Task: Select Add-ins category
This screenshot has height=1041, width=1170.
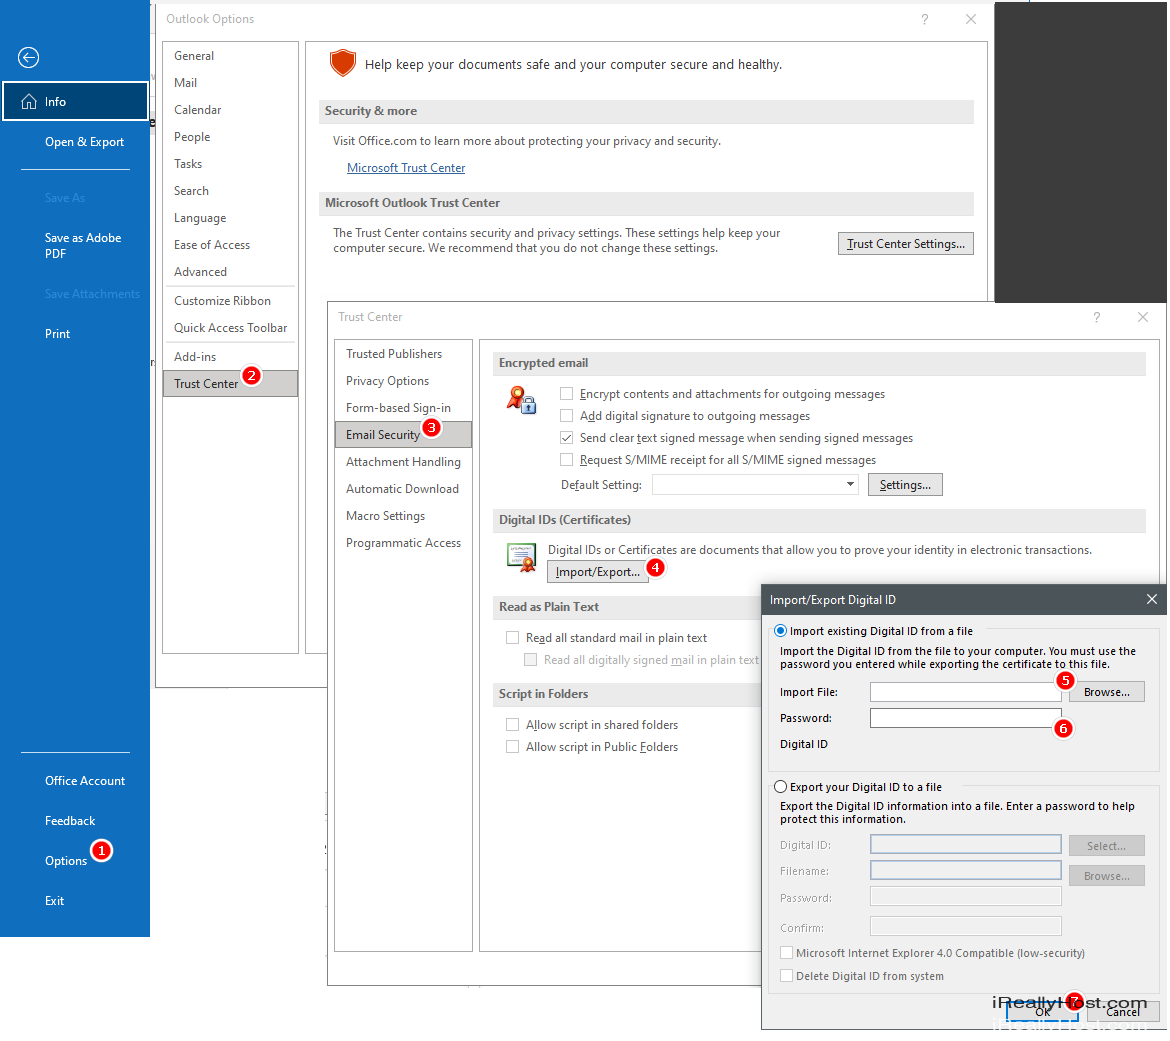Action: point(230,357)
